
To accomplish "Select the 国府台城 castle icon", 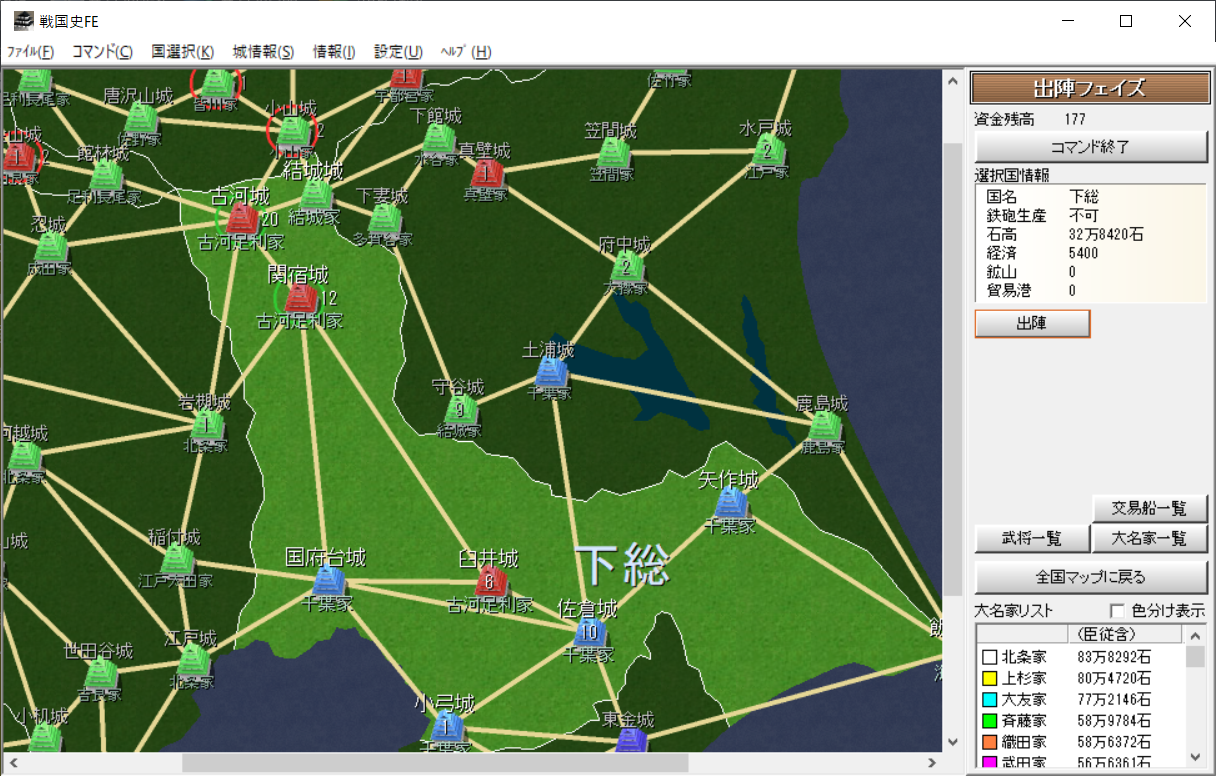I will tap(327, 580).
